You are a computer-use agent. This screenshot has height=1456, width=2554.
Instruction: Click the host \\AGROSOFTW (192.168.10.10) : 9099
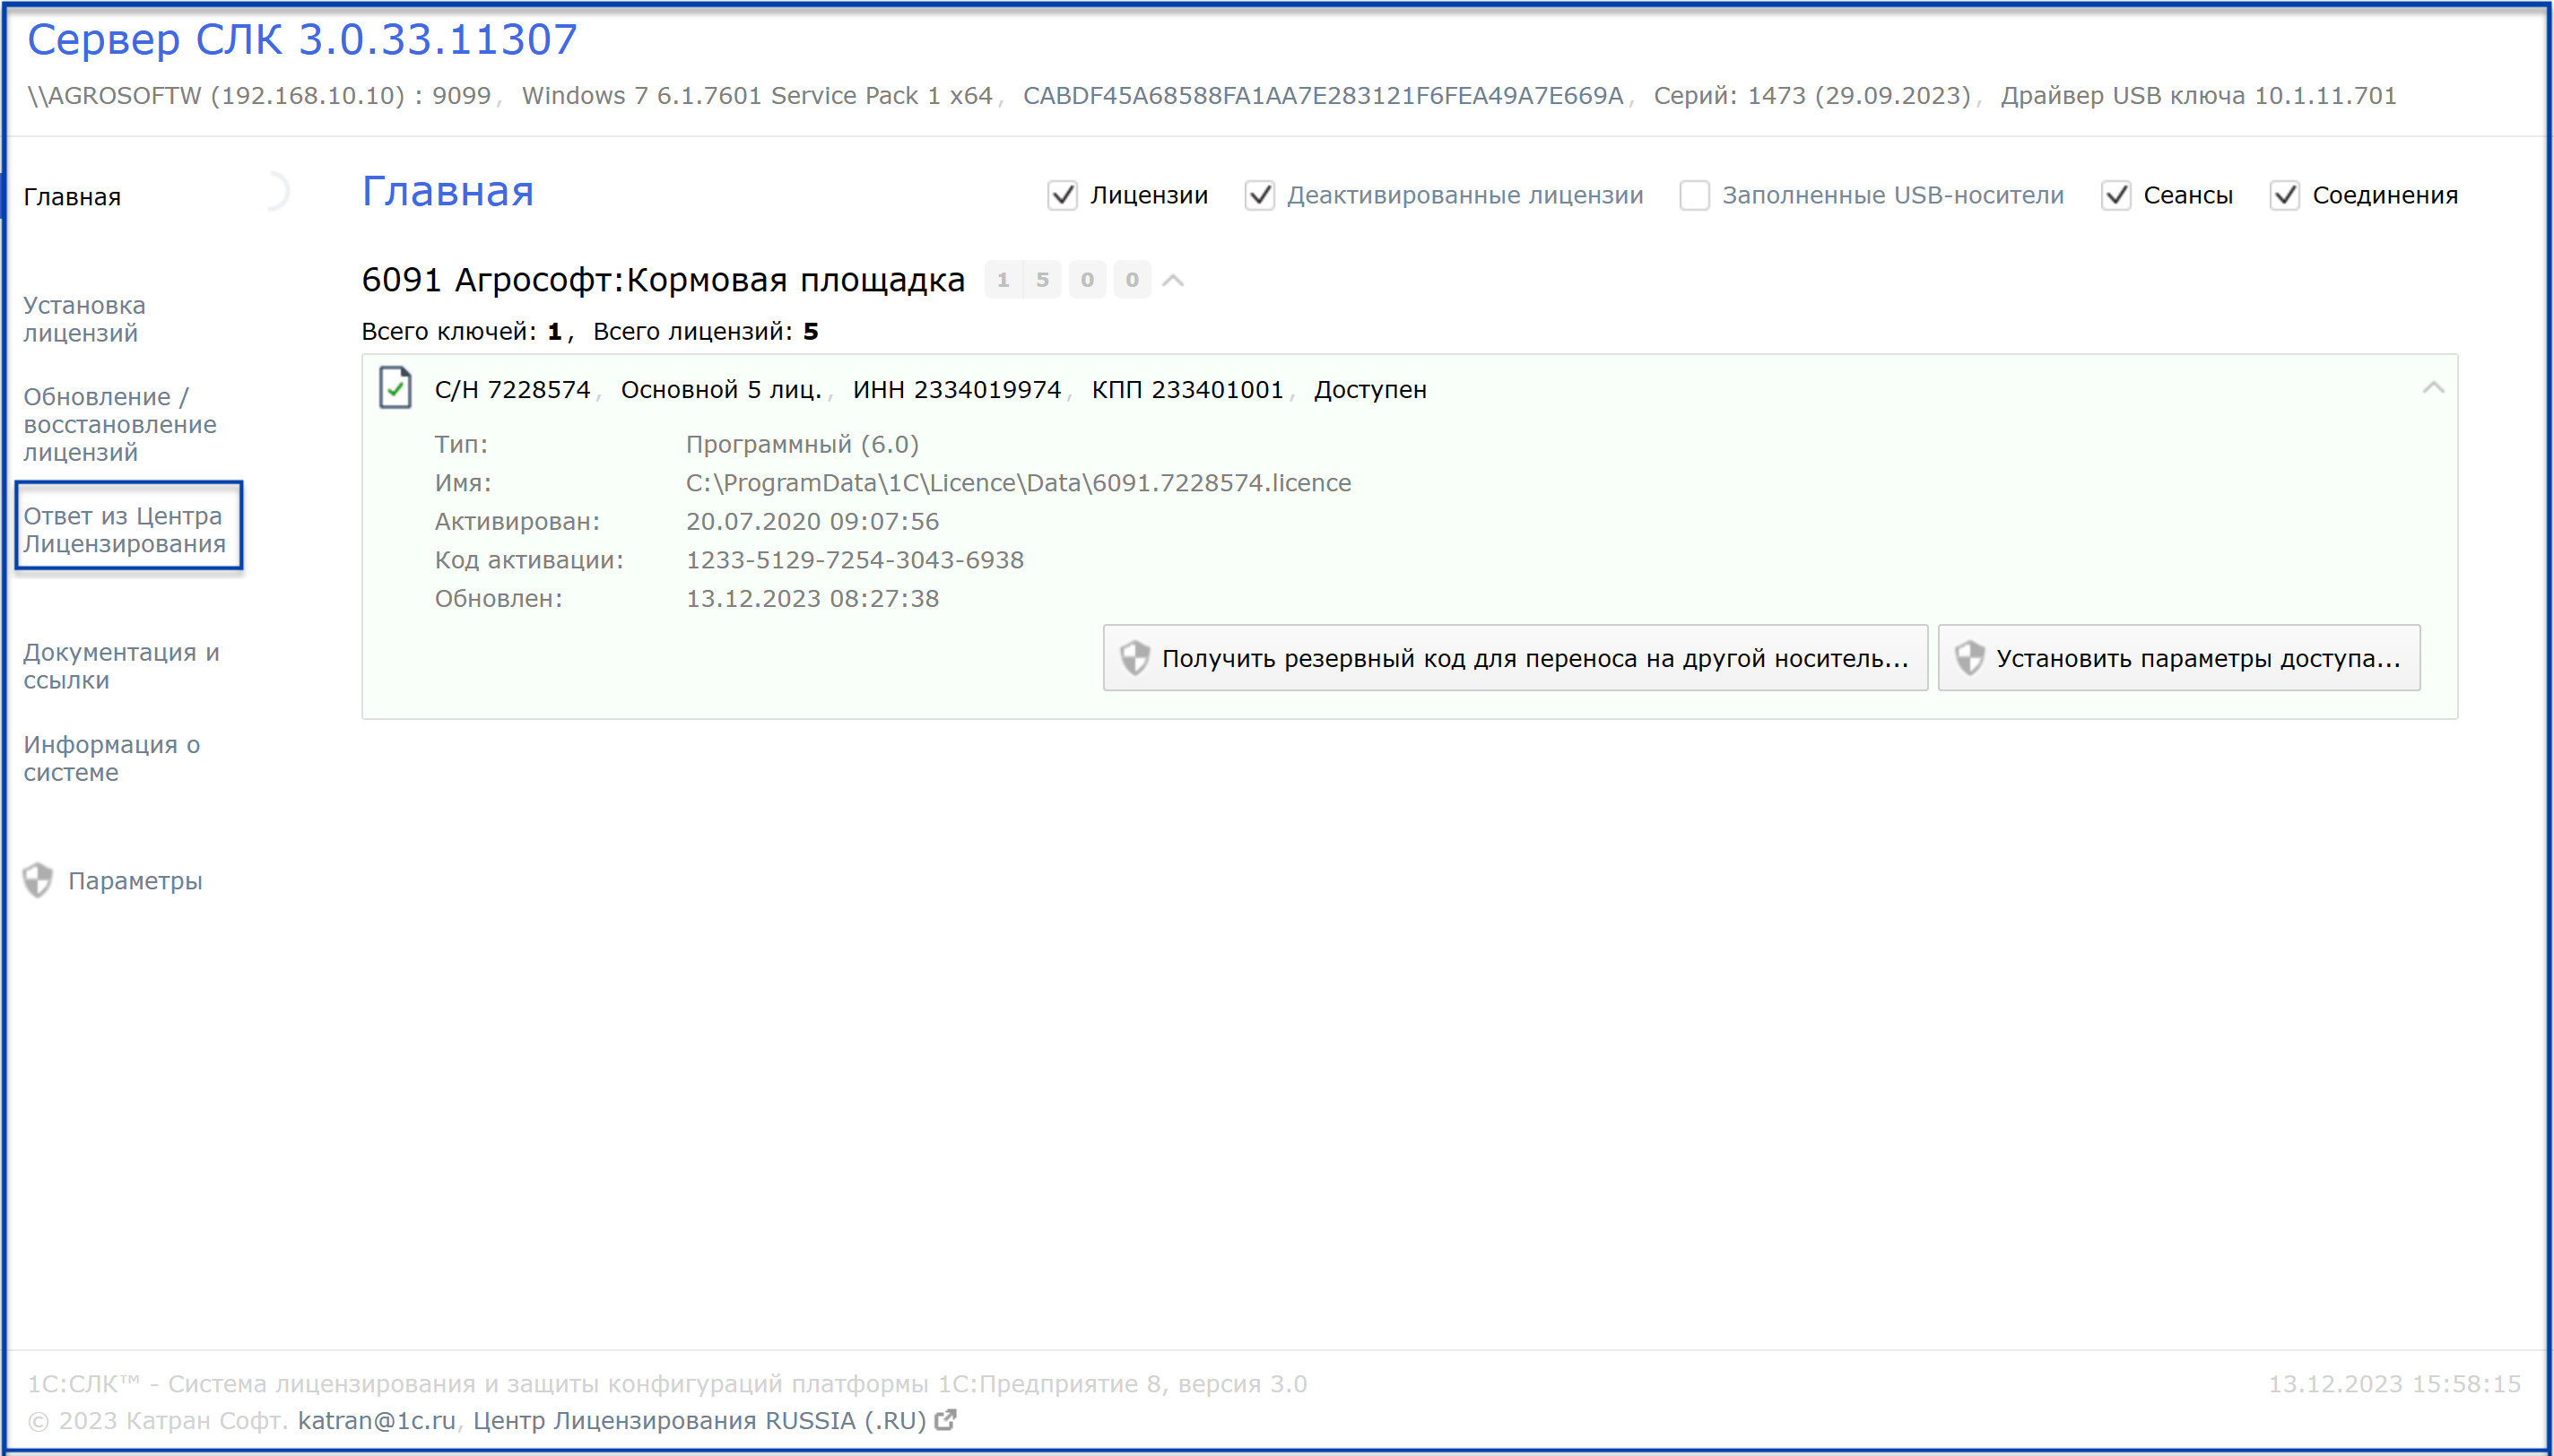[x=259, y=95]
